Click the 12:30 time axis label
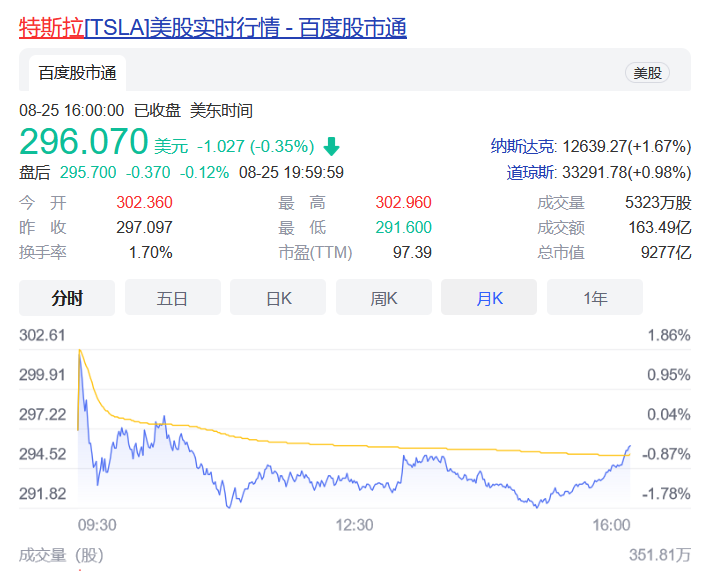Image resolution: width=718 pixels, height=571 pixels. 354,525
